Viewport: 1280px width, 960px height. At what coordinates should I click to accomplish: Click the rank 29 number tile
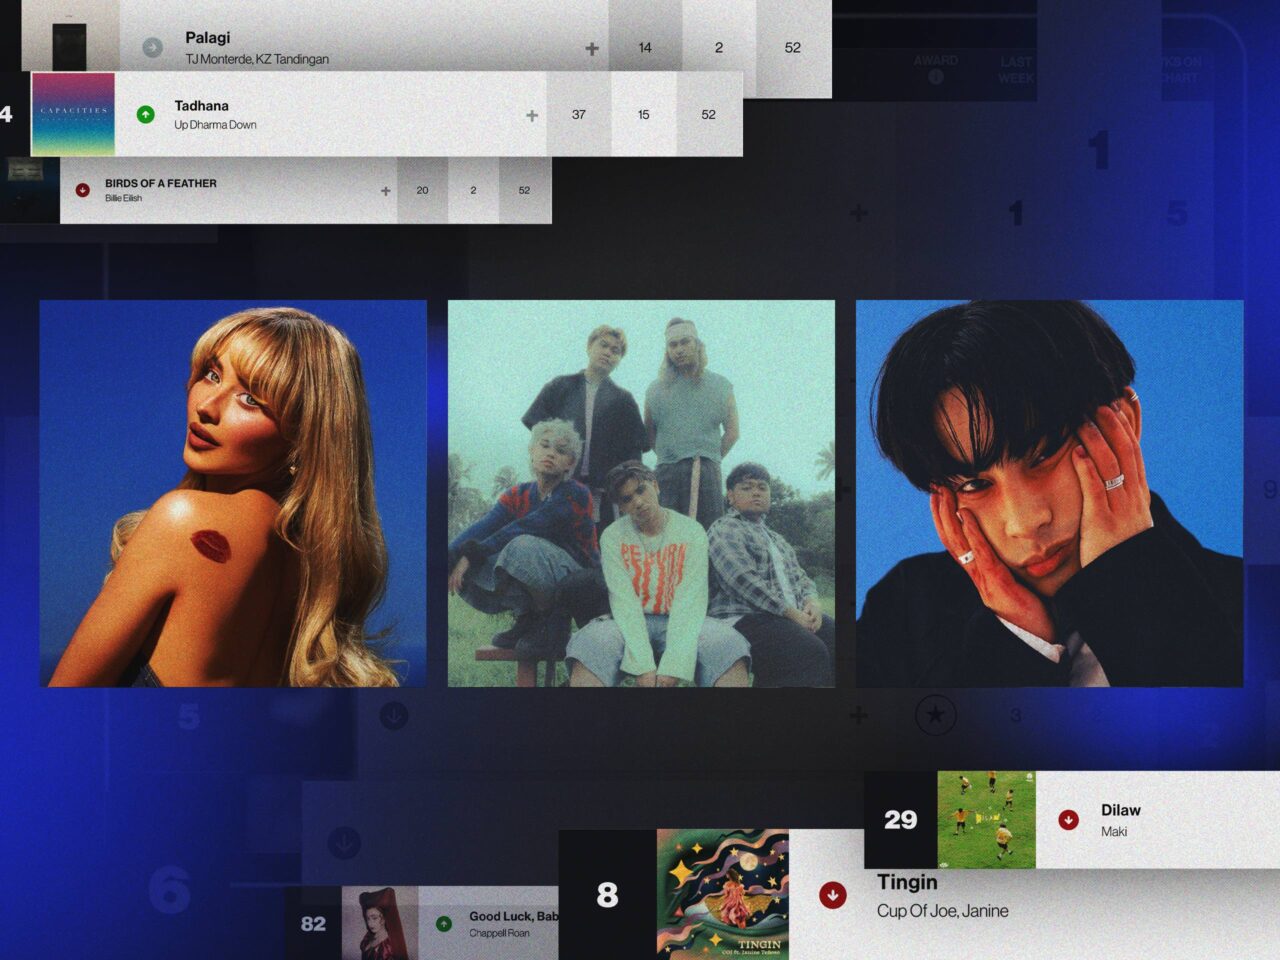pyautogui.click(x=900, y=820)
